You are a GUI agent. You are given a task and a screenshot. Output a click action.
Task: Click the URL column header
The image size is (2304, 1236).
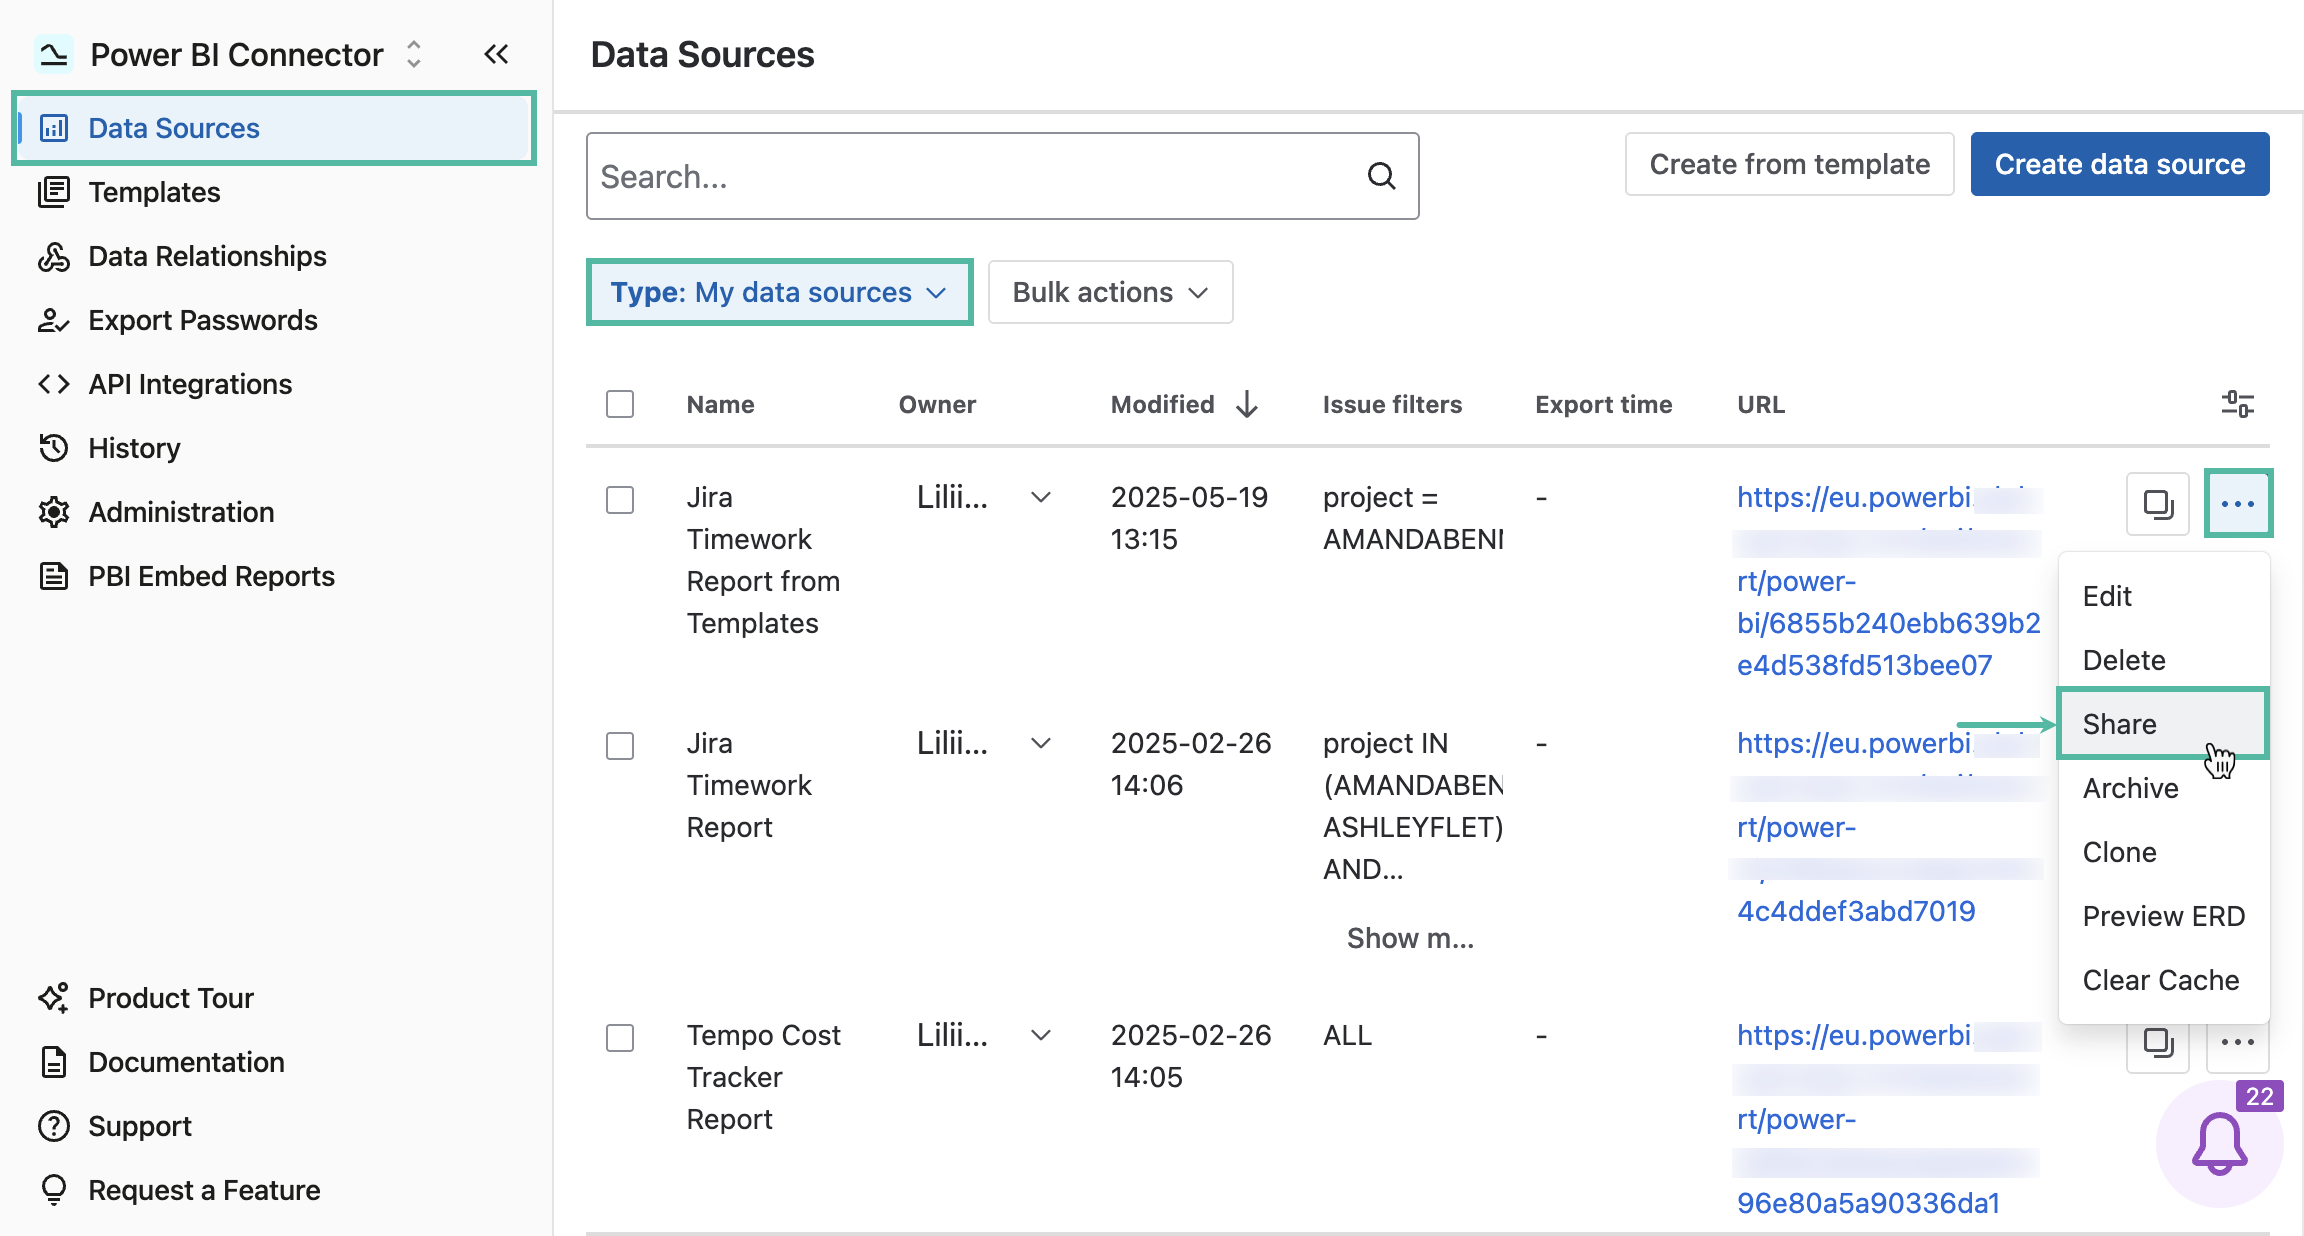(x=1760, y=404)
